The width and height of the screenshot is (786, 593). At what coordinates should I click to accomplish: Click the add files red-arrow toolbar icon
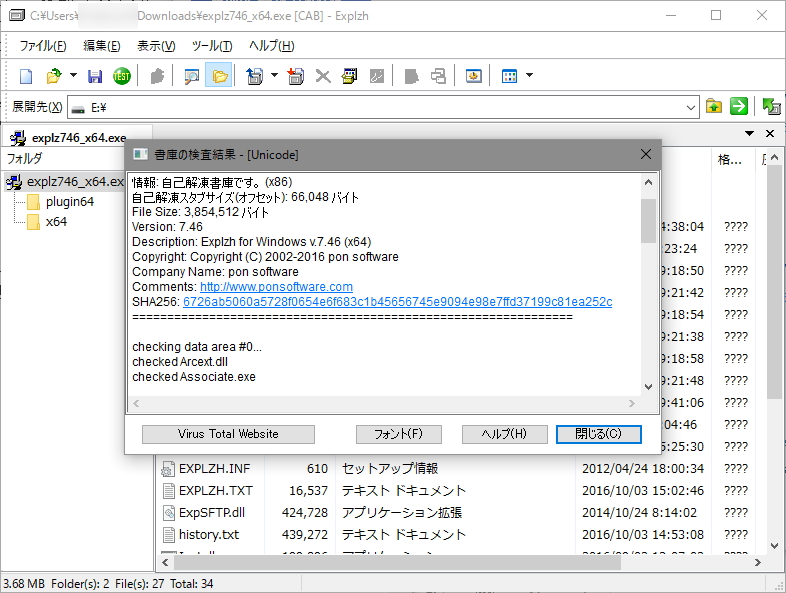point(296,76)
